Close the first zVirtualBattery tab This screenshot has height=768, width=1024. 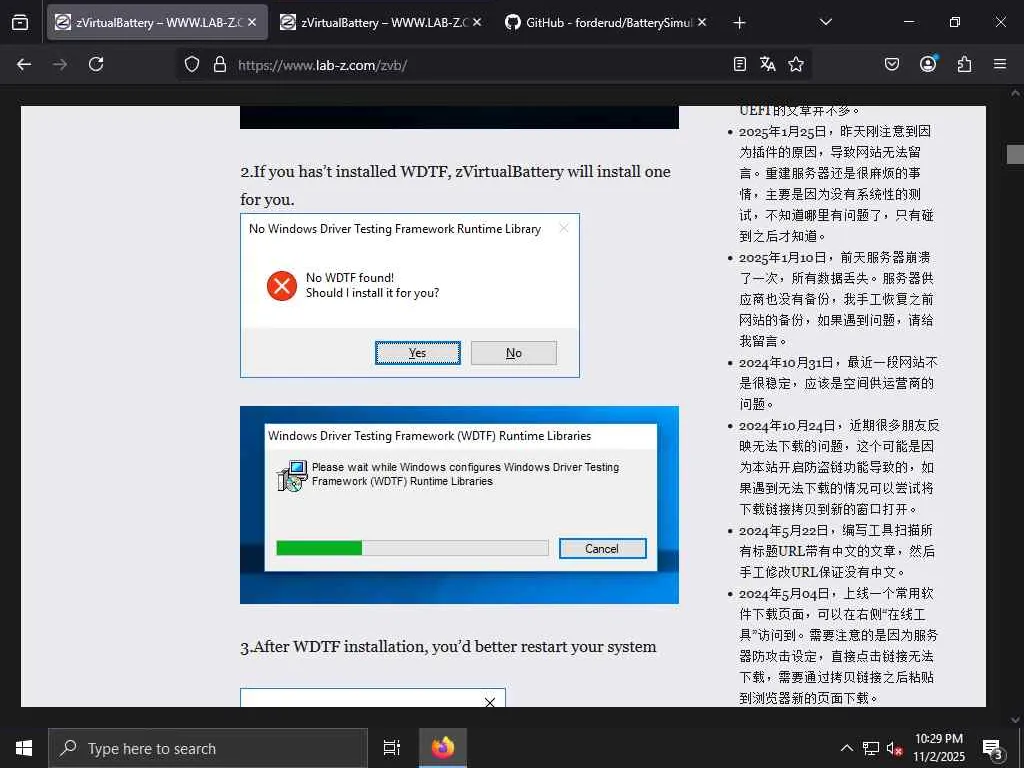click(x=252, y=22)
